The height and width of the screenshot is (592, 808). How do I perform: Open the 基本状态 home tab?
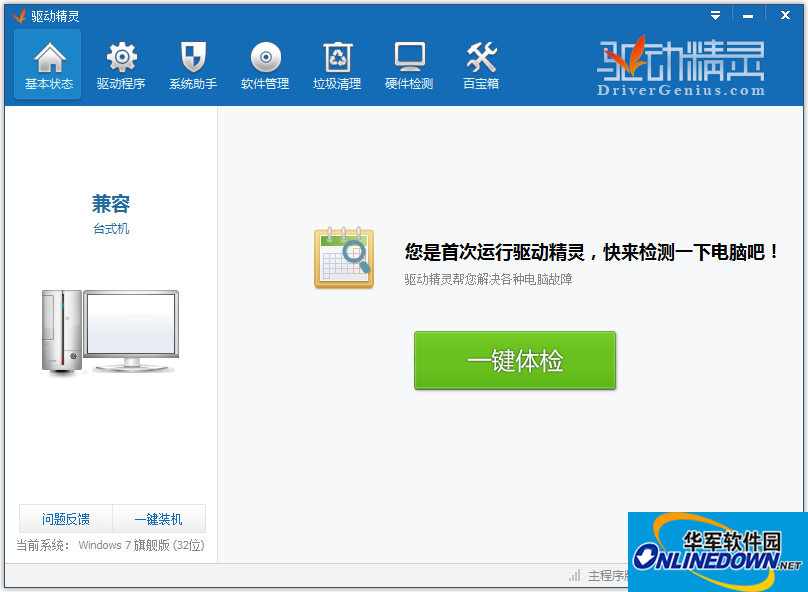(x=47, y=64)
